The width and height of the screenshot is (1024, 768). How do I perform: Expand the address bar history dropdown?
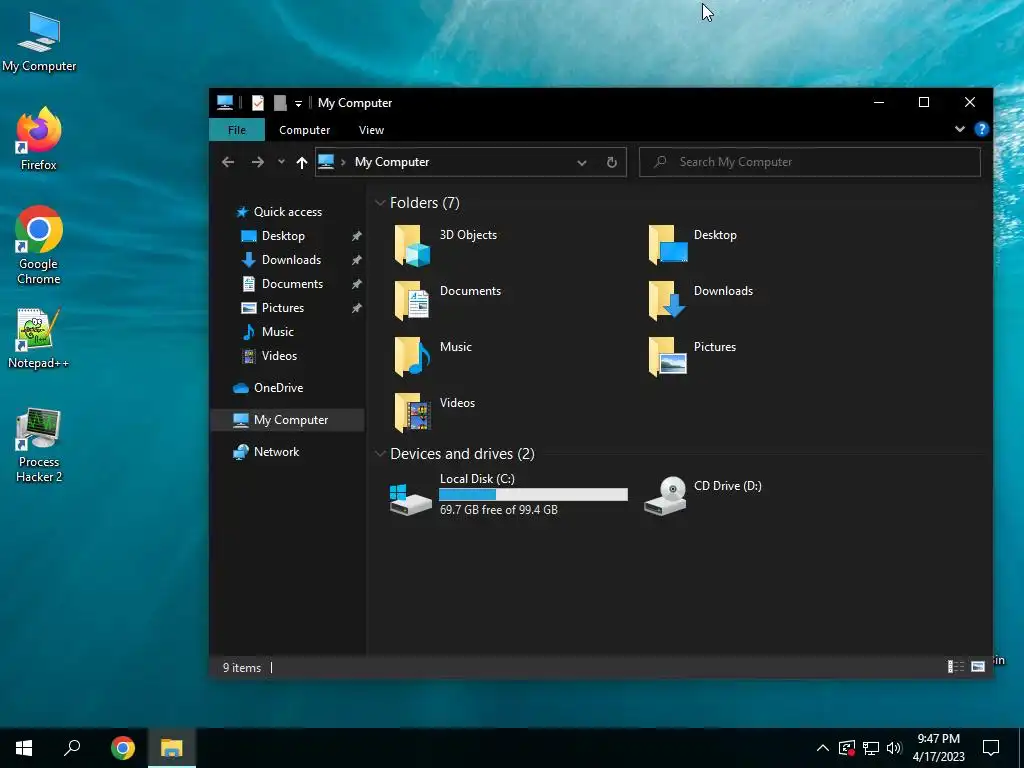pyautogui.click(x=582, y=163)
